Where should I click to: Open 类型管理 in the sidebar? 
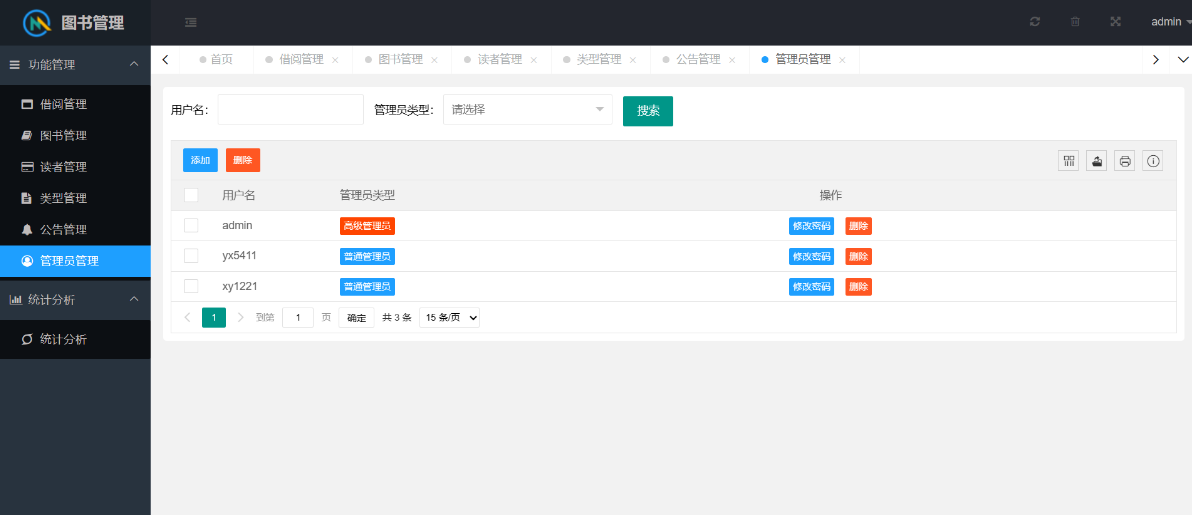pyautogui.click(x=75, y=198)
